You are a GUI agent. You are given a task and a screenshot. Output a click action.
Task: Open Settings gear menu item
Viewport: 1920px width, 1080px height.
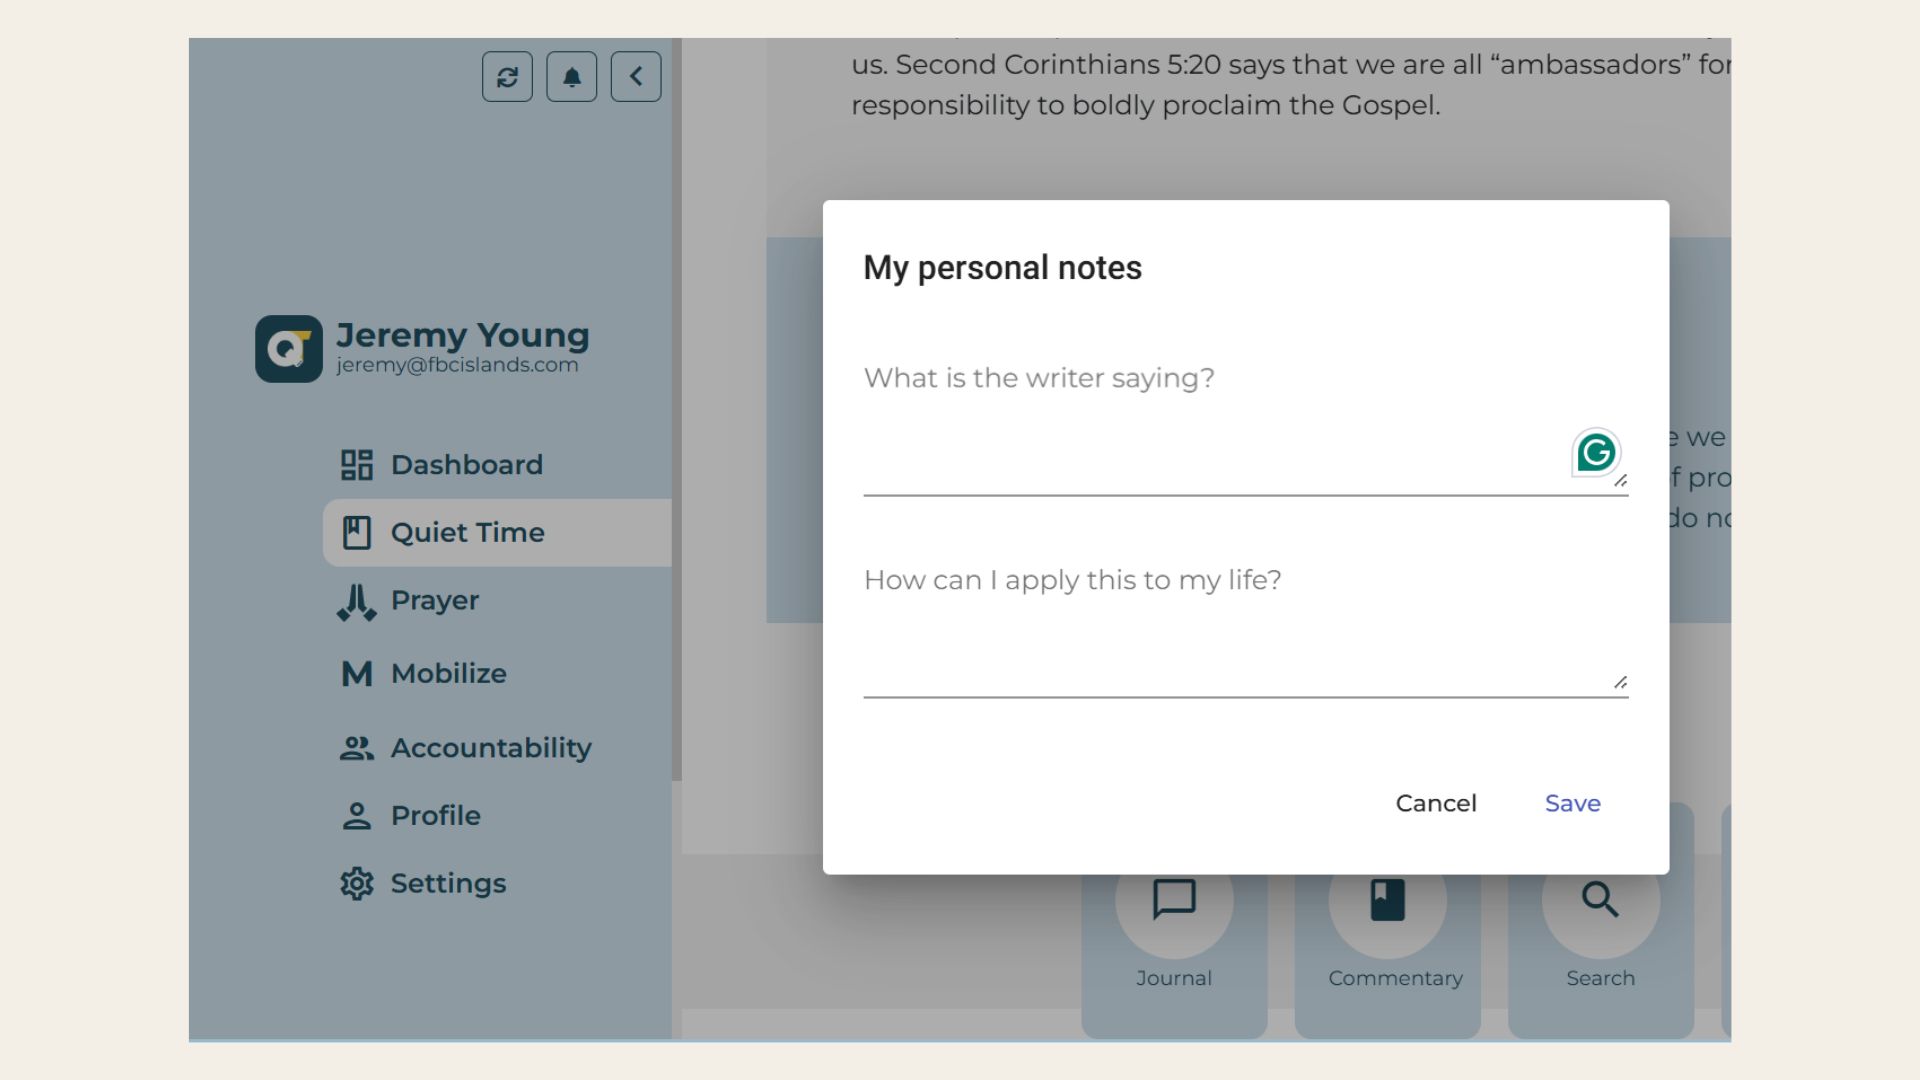coord(447,884)
